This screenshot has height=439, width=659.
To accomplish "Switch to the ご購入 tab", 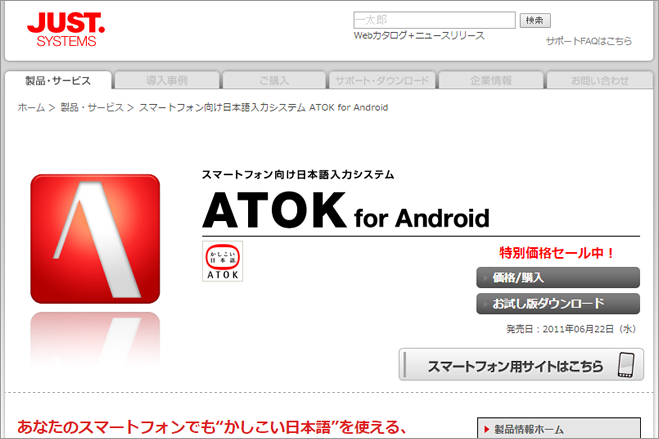I will [x=274, y=80].
